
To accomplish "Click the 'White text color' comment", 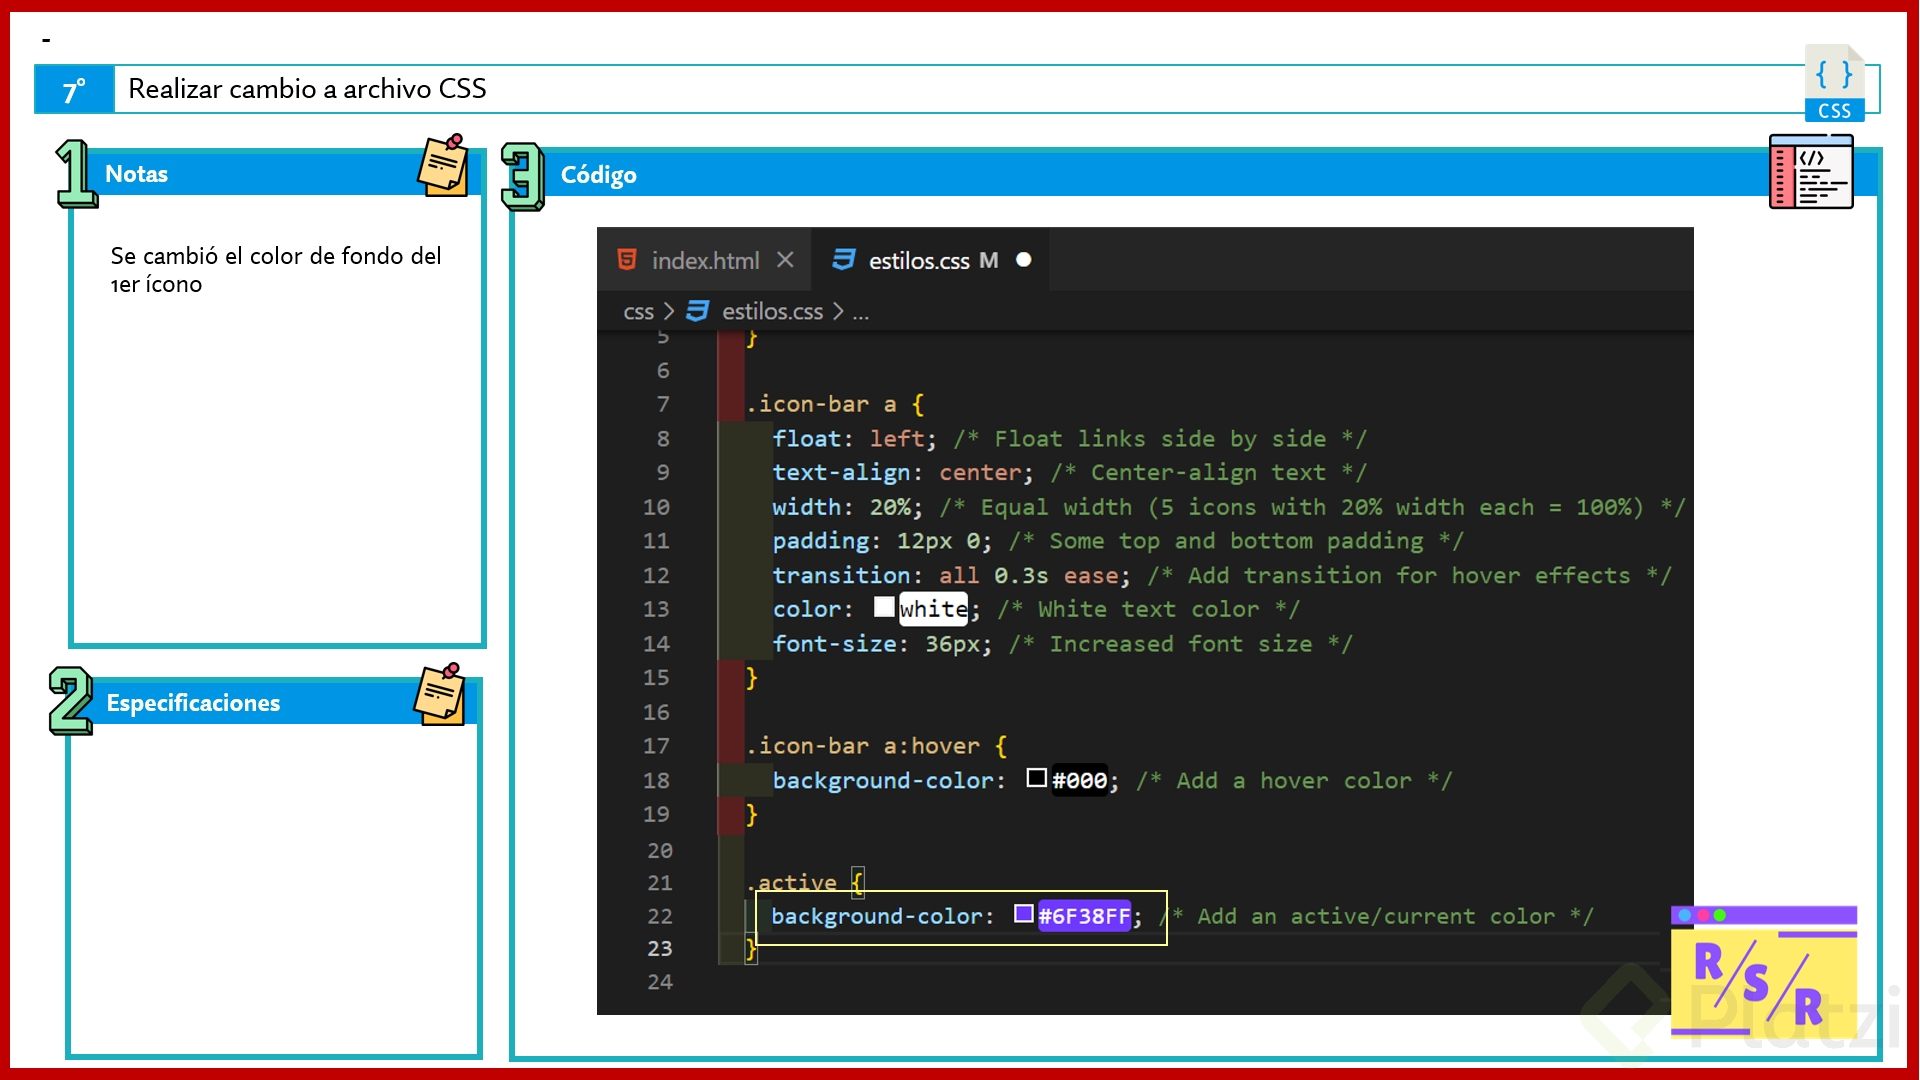I will (x=1148, y=609).
